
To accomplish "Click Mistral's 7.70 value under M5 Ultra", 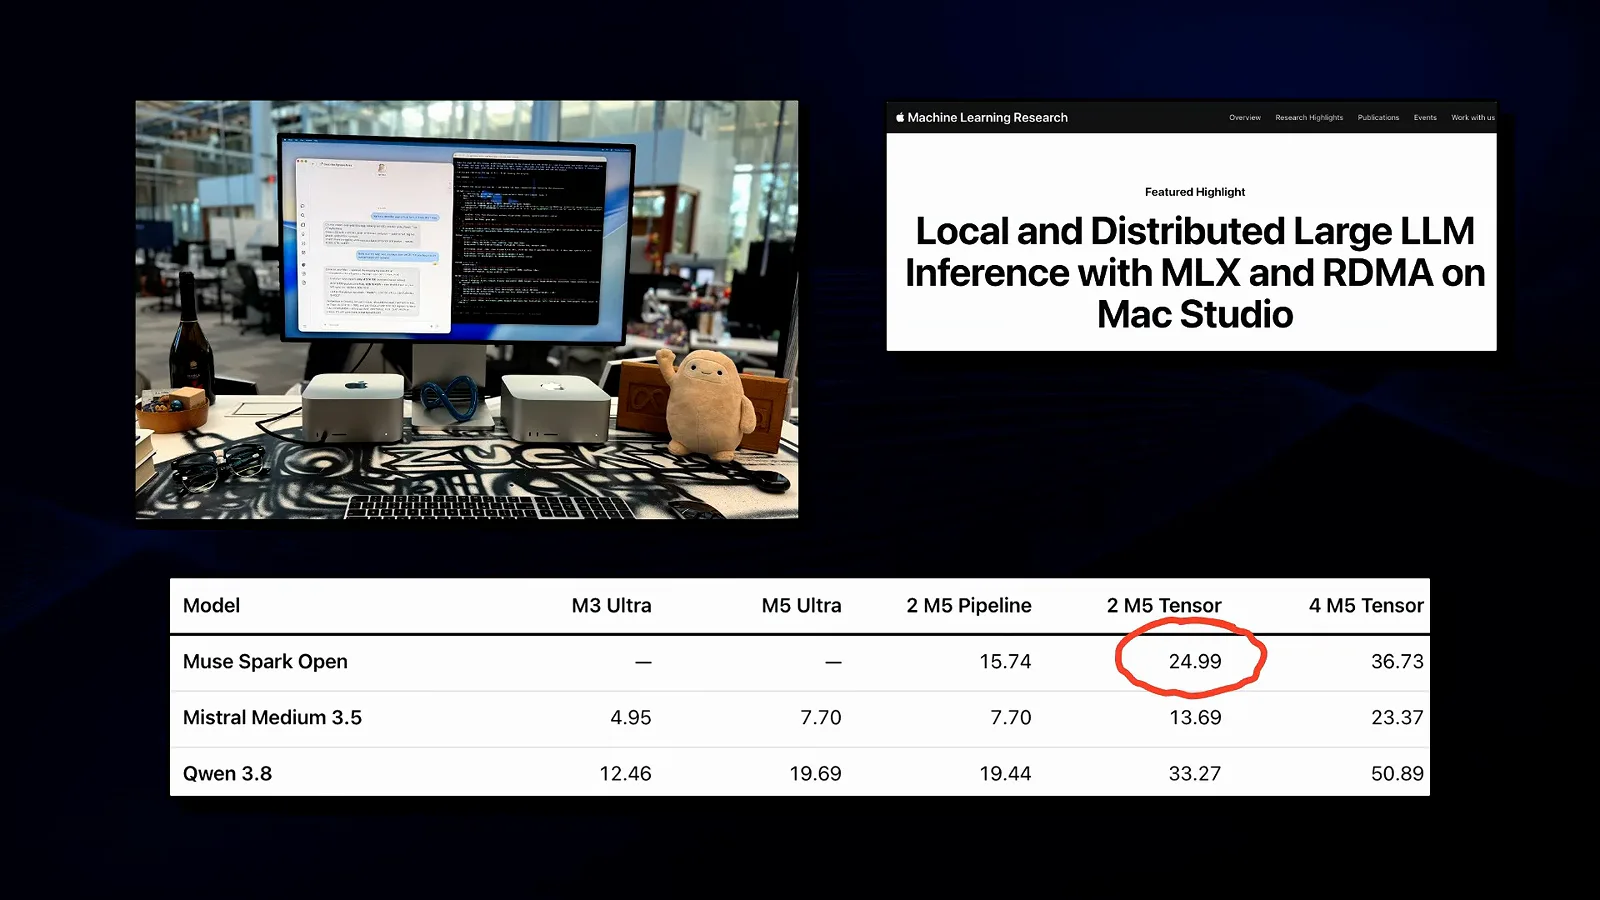I will (820, 718).
